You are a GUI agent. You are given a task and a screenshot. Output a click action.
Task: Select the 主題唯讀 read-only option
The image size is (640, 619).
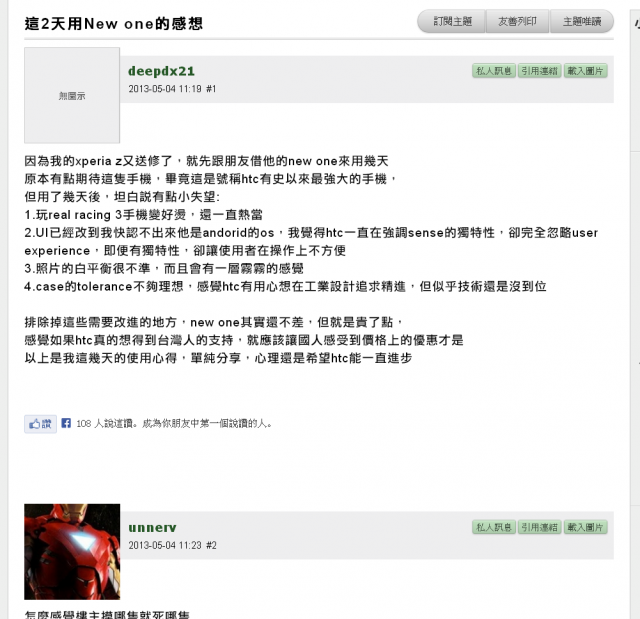click(582, 21)
